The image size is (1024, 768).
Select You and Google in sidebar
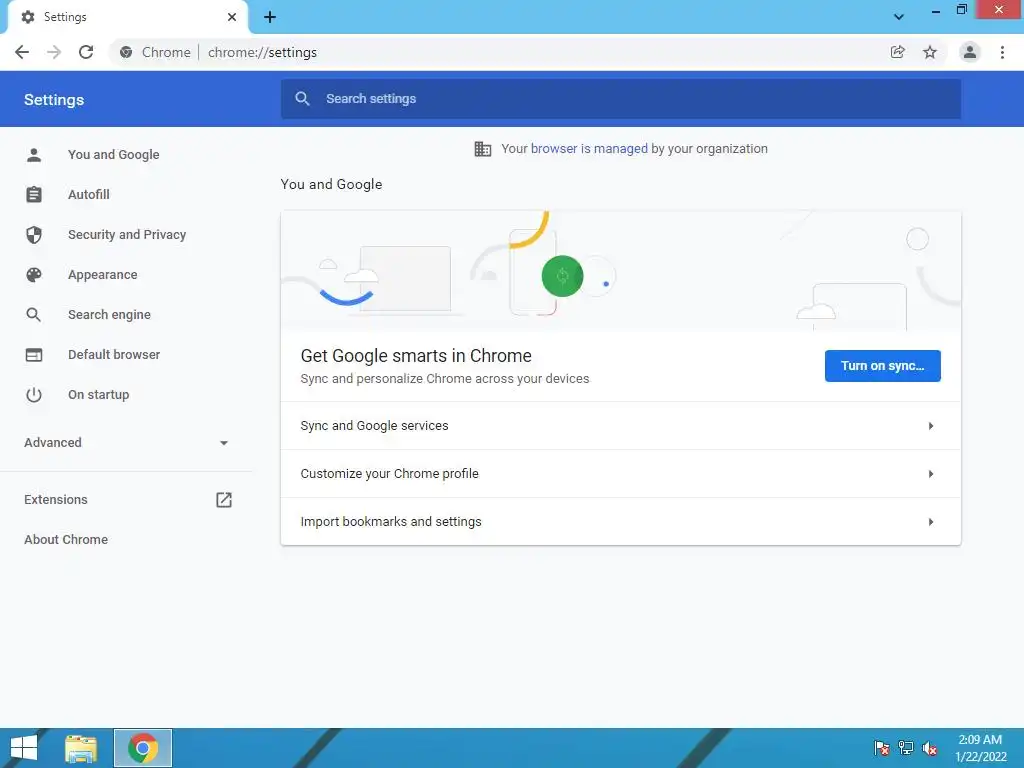[x=114, y=155]
